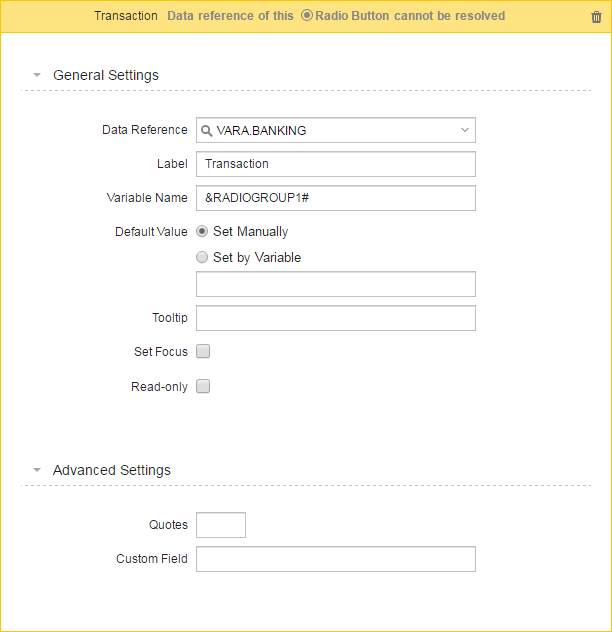The height and width of the screenshot is (632, 612).
Task: Click the General Settings heading
Action: point(106,75)
